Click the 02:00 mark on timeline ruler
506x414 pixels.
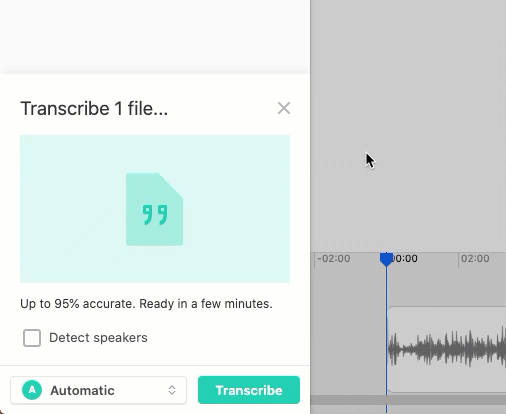pyautogui.click(x=475, y=258)
